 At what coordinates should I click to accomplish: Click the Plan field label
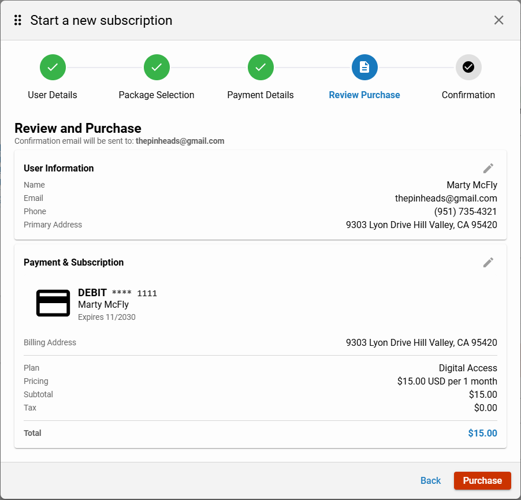pyautogui.click(x=31, y=368)
